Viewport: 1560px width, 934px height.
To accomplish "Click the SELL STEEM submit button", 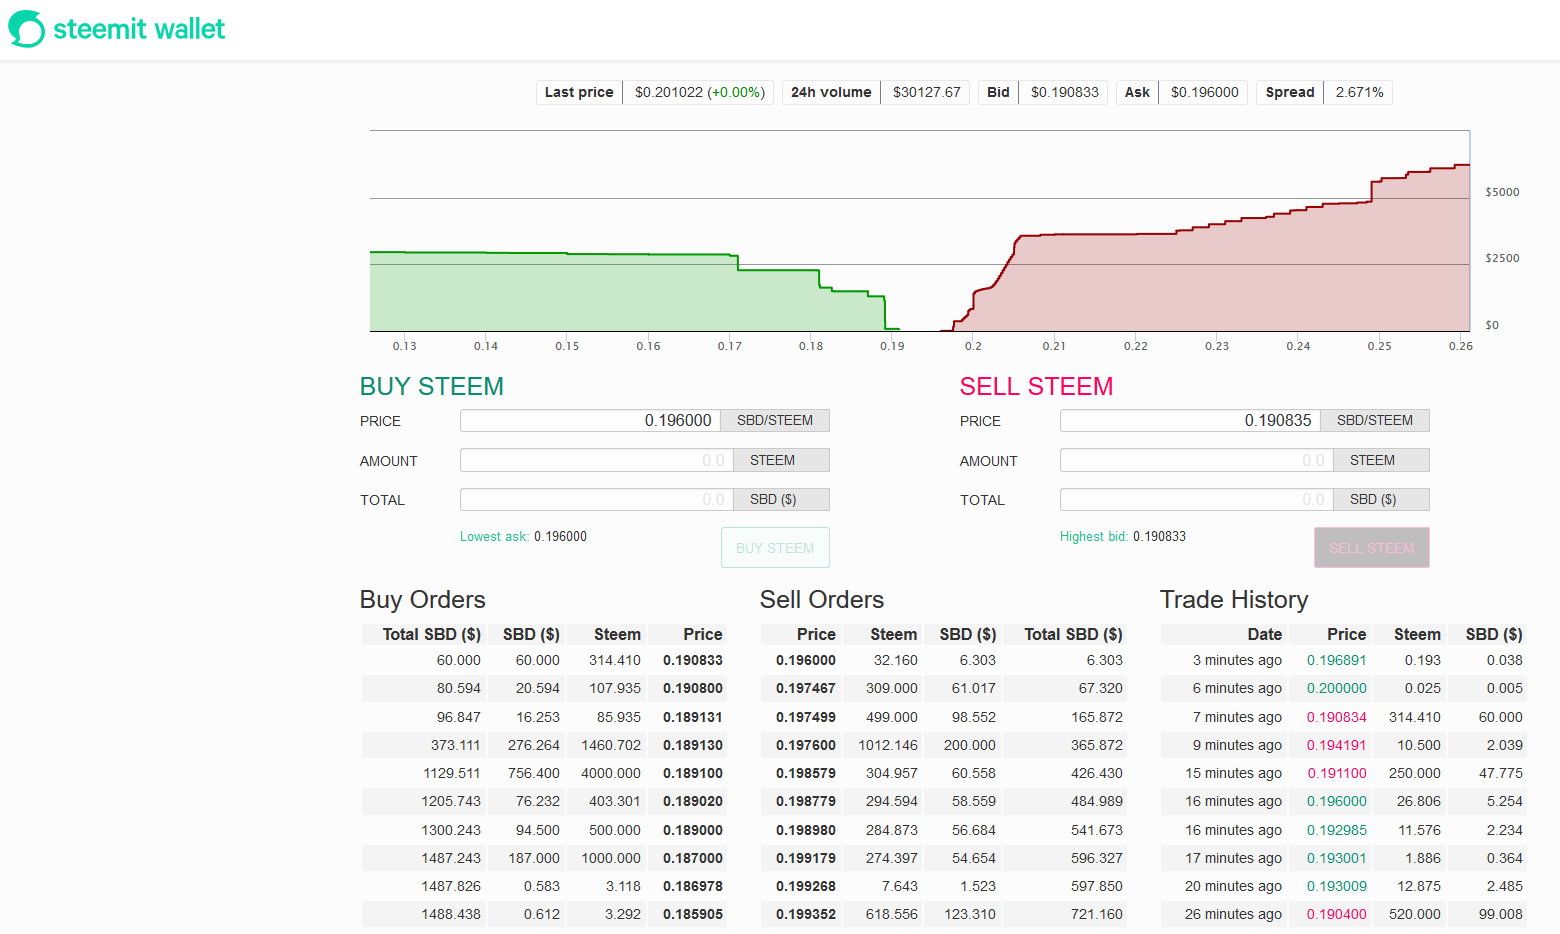I will point(1371,548).
